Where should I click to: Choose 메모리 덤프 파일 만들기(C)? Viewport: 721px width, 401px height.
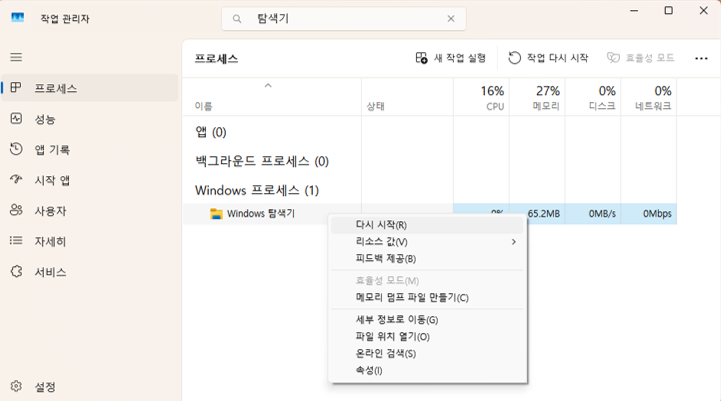tap(427, 298)
